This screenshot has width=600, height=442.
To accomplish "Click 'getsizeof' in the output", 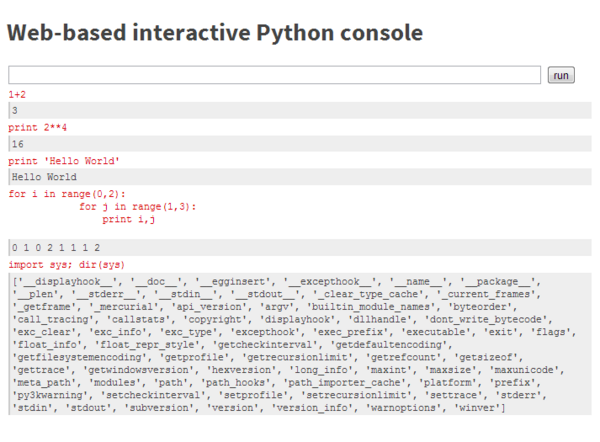I will tap(486, 357).
